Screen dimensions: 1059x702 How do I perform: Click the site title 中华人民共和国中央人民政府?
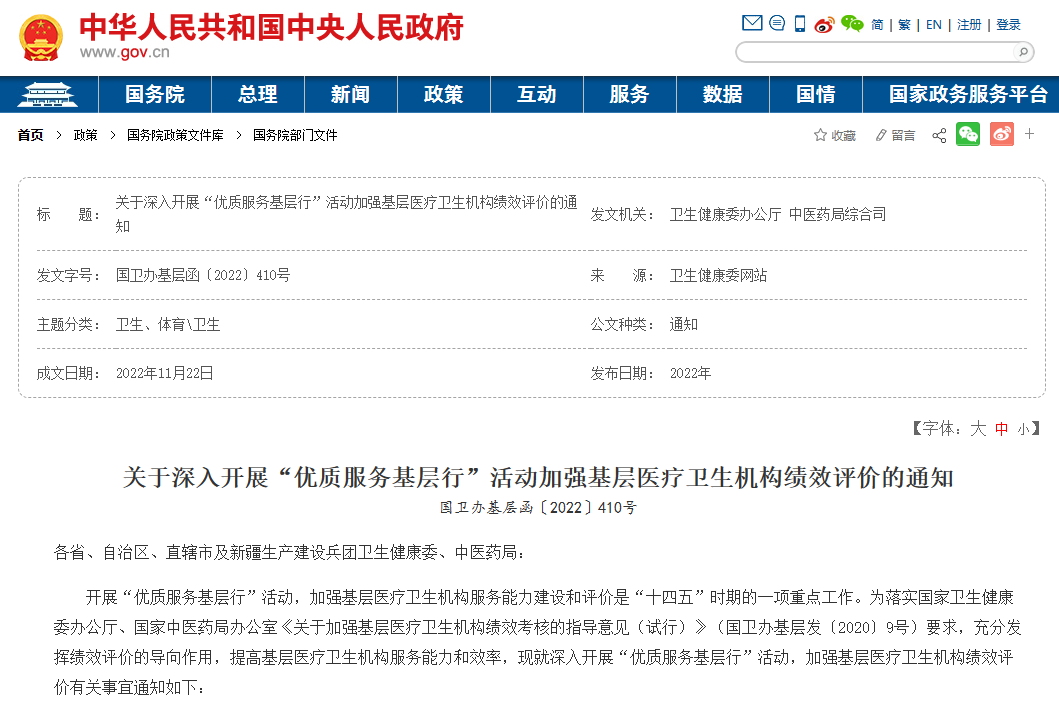pyautogui.click(x=272, y=28)
